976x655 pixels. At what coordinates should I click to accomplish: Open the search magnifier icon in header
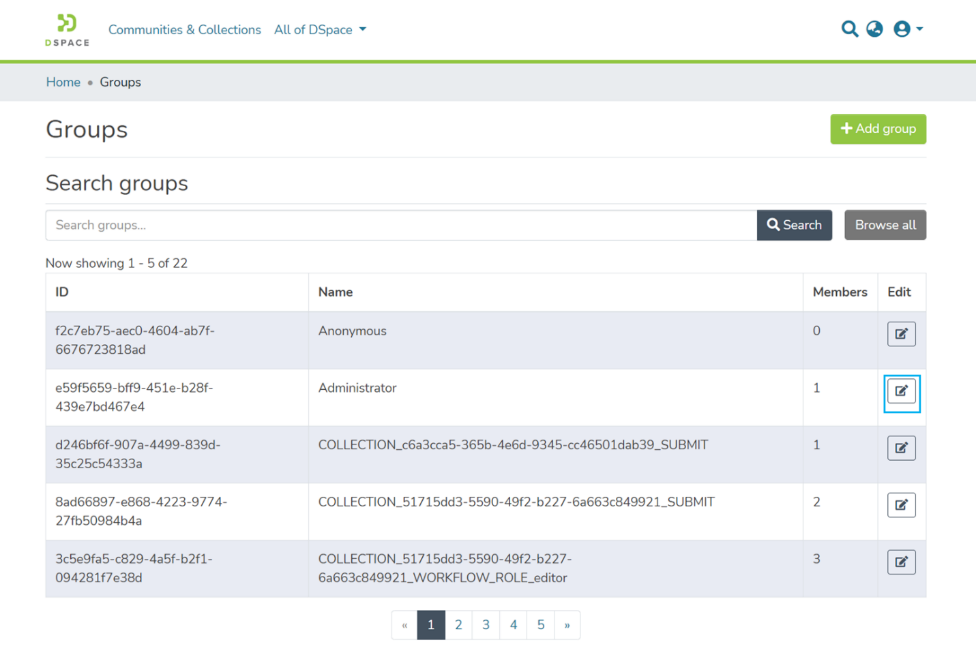pos(849,29)
